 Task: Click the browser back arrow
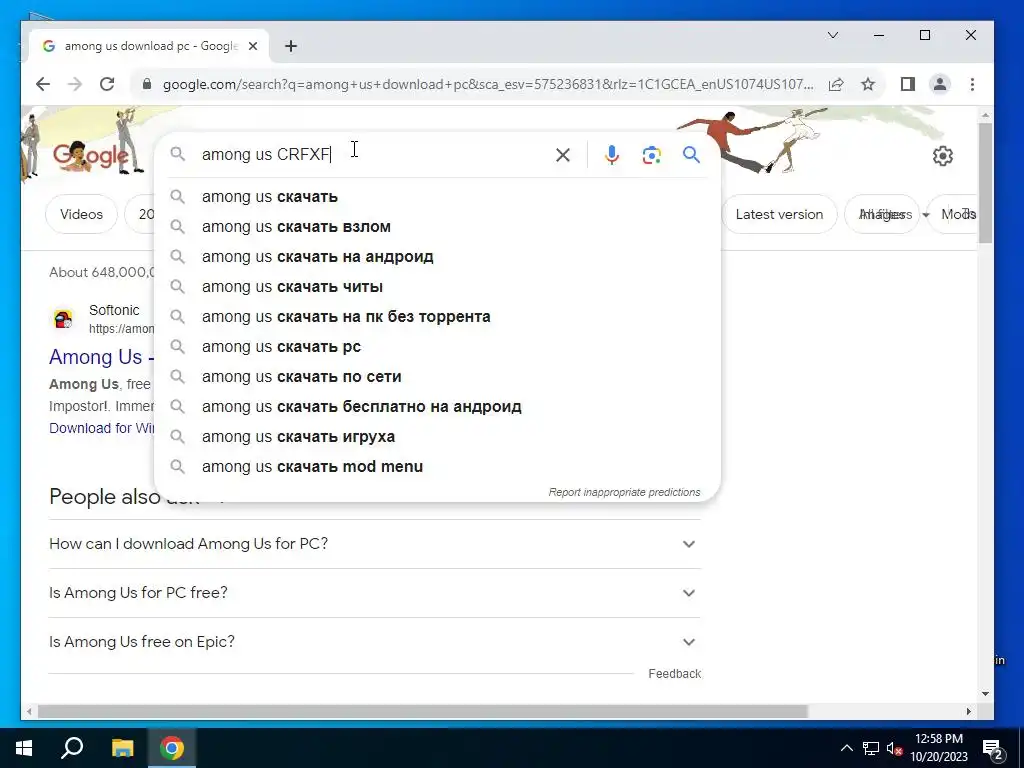[x=43, y=84]
